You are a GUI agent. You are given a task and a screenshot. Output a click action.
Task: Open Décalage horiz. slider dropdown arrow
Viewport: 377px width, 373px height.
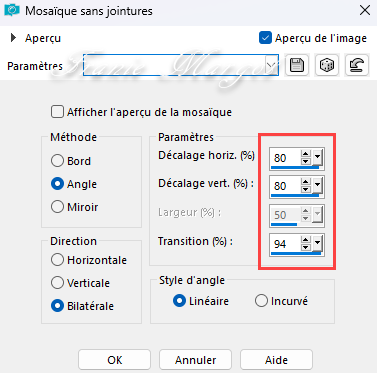(317, 157)
